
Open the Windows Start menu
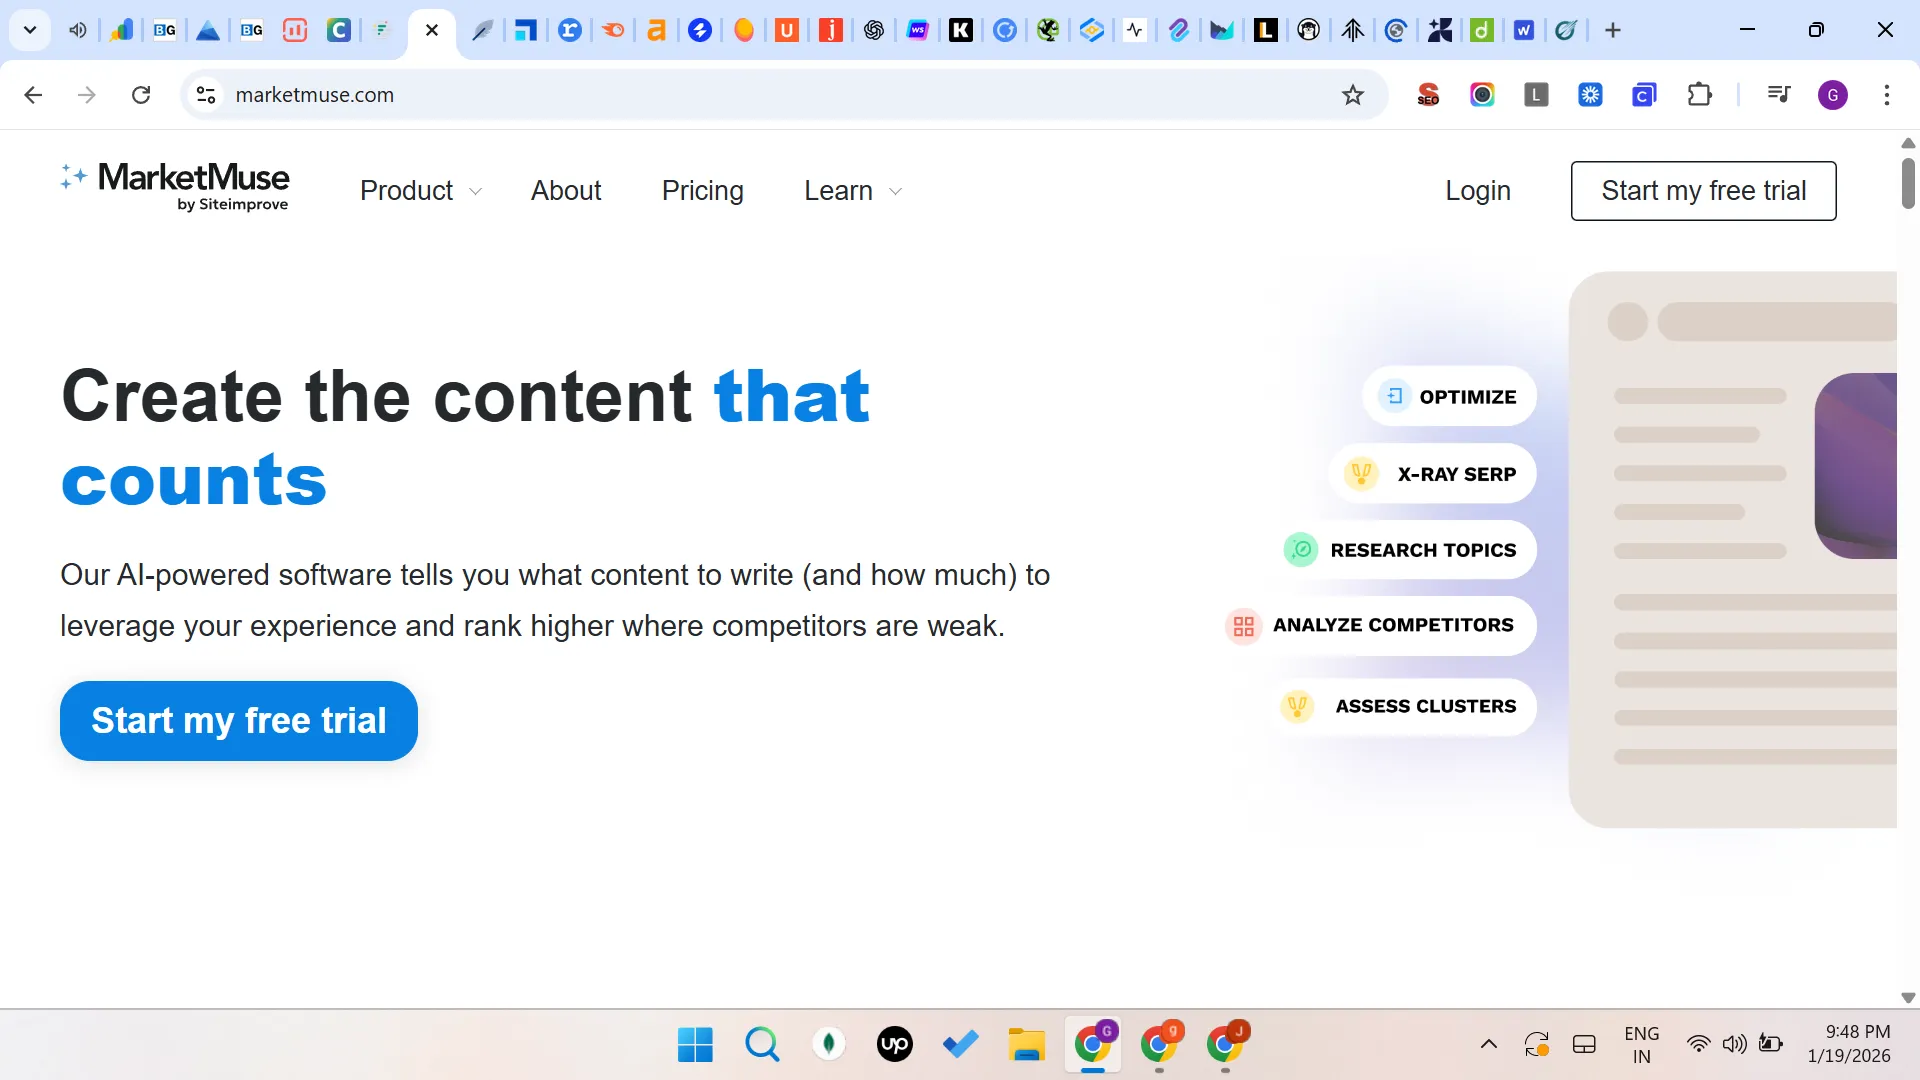[x=694, y=1044]
